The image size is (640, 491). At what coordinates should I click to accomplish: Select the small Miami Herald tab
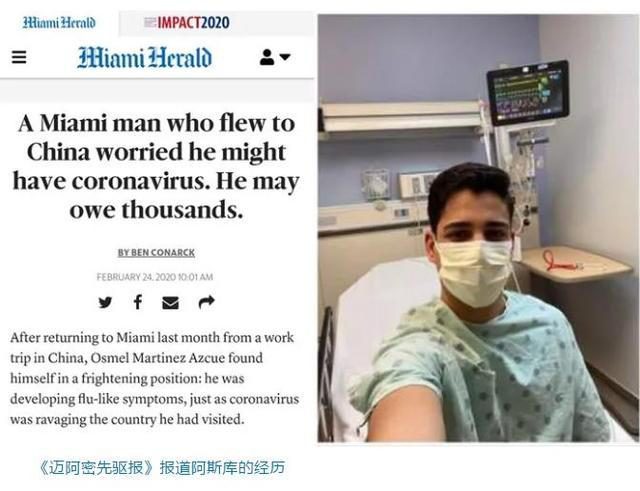[59, 22]
